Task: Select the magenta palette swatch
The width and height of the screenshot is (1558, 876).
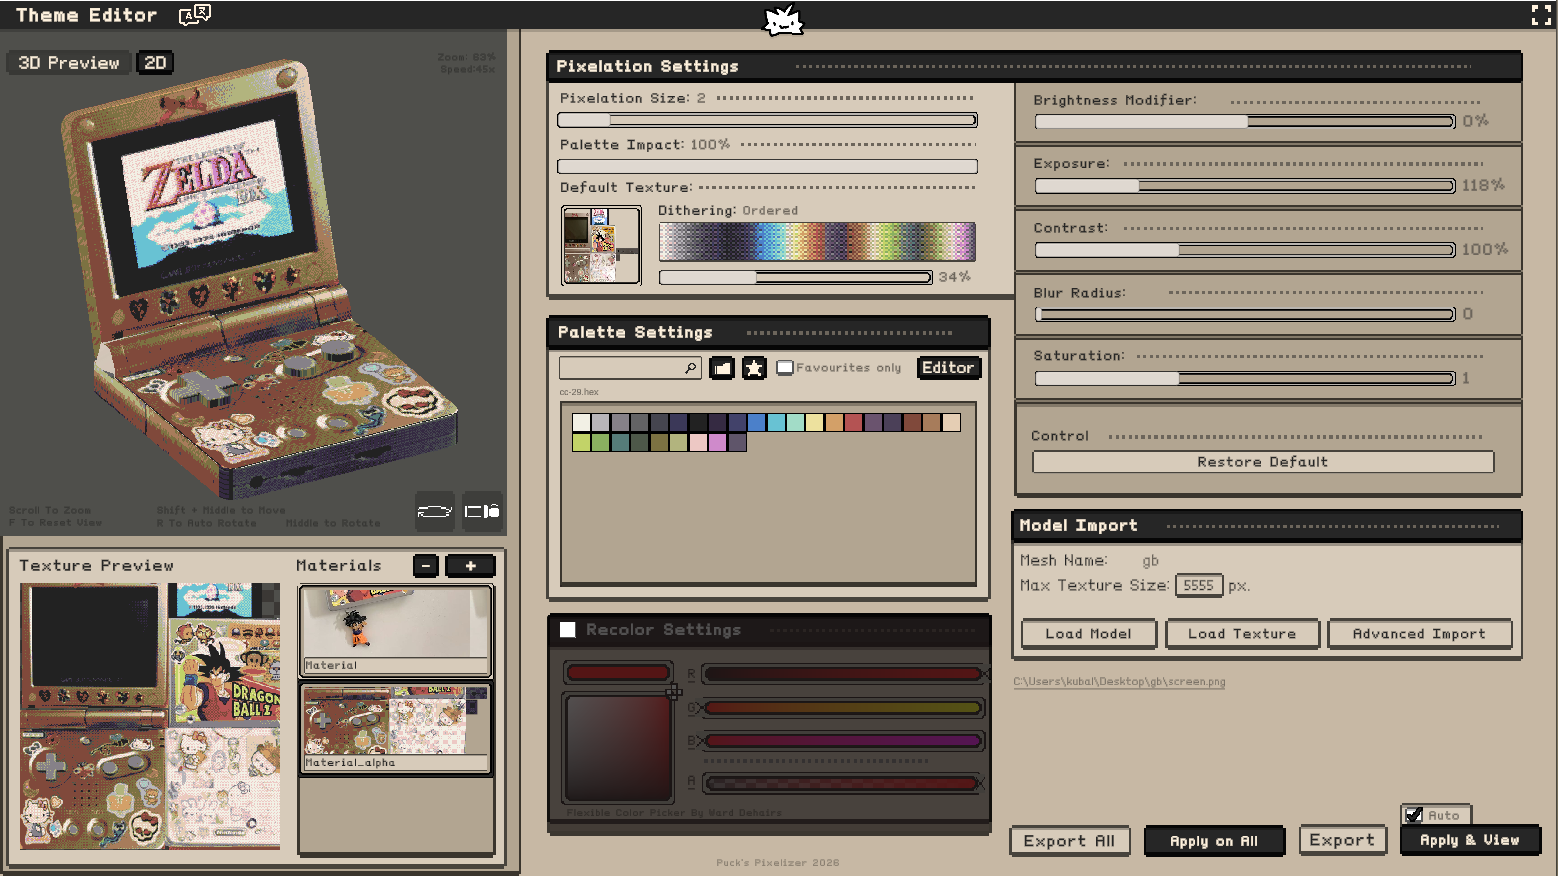Action: [x=718, y=442]
